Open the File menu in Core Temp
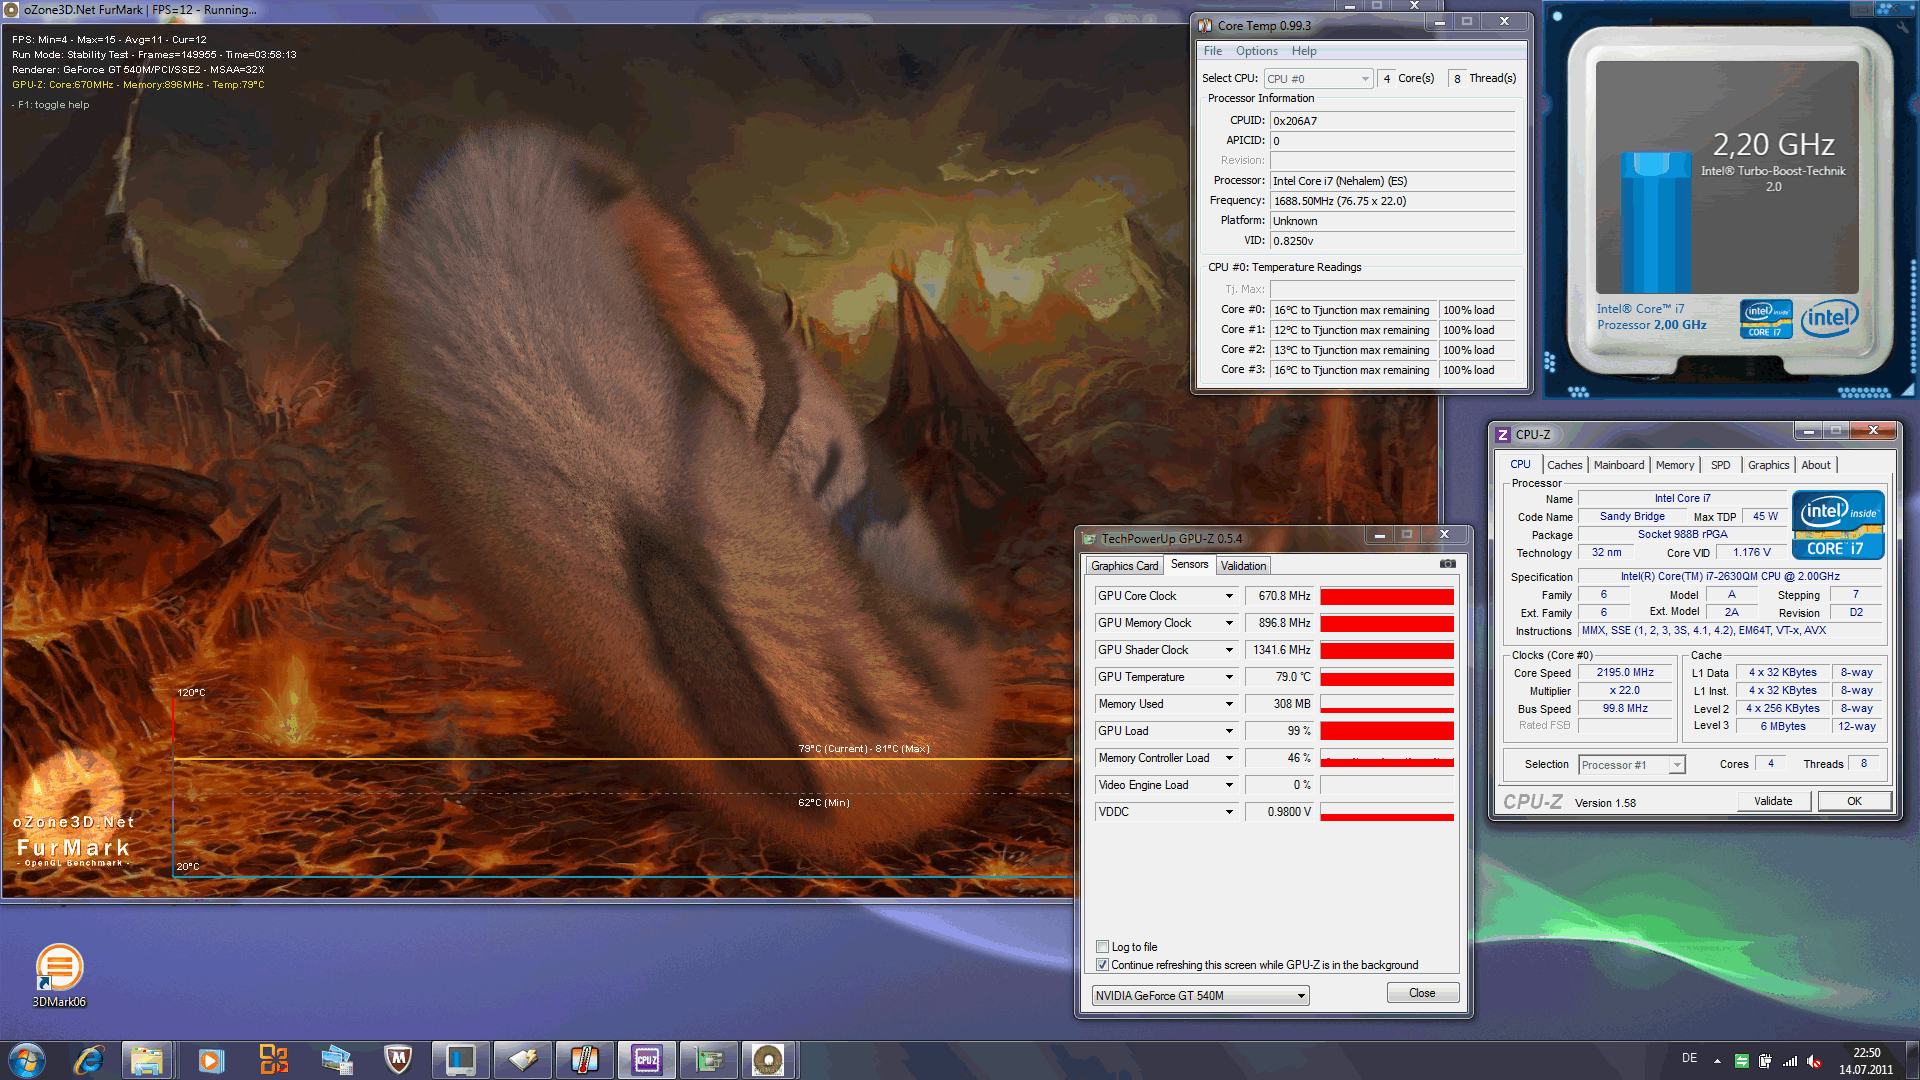The image size is (1920, 1080). [1212, 51]
